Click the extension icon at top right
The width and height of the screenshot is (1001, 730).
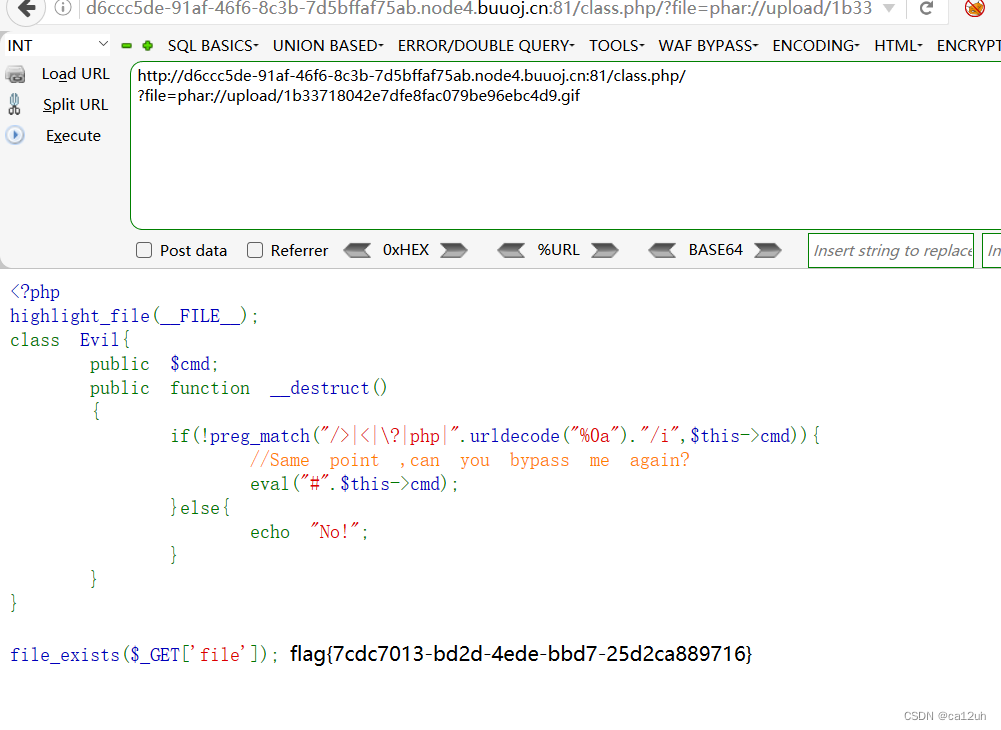(974, 8)
